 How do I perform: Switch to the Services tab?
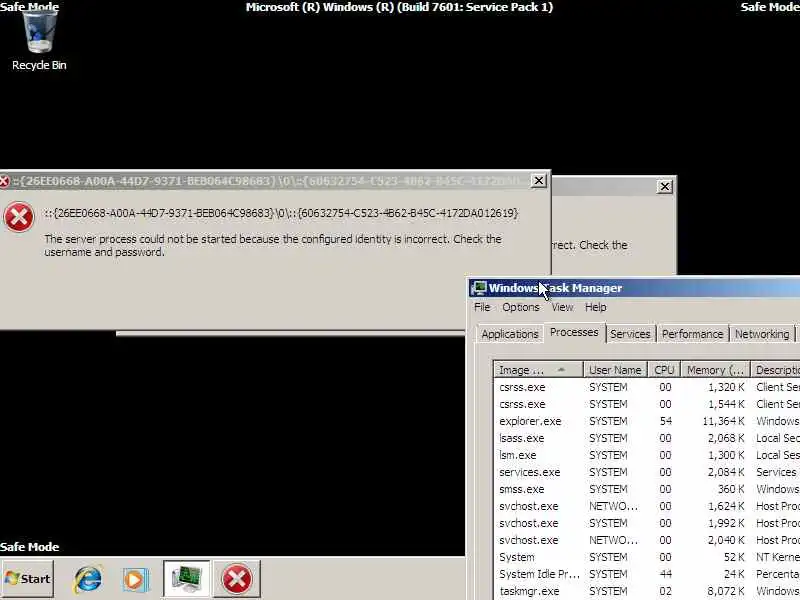pos(630,334)
